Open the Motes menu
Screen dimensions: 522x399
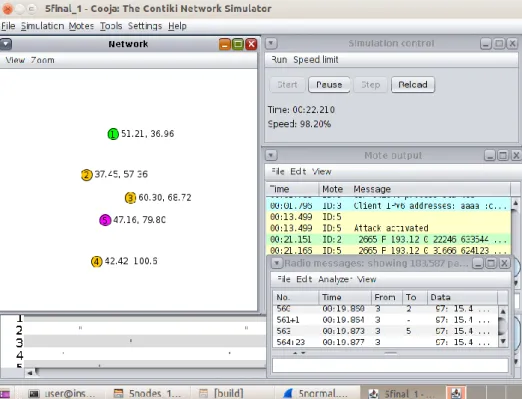click(81, 26)
